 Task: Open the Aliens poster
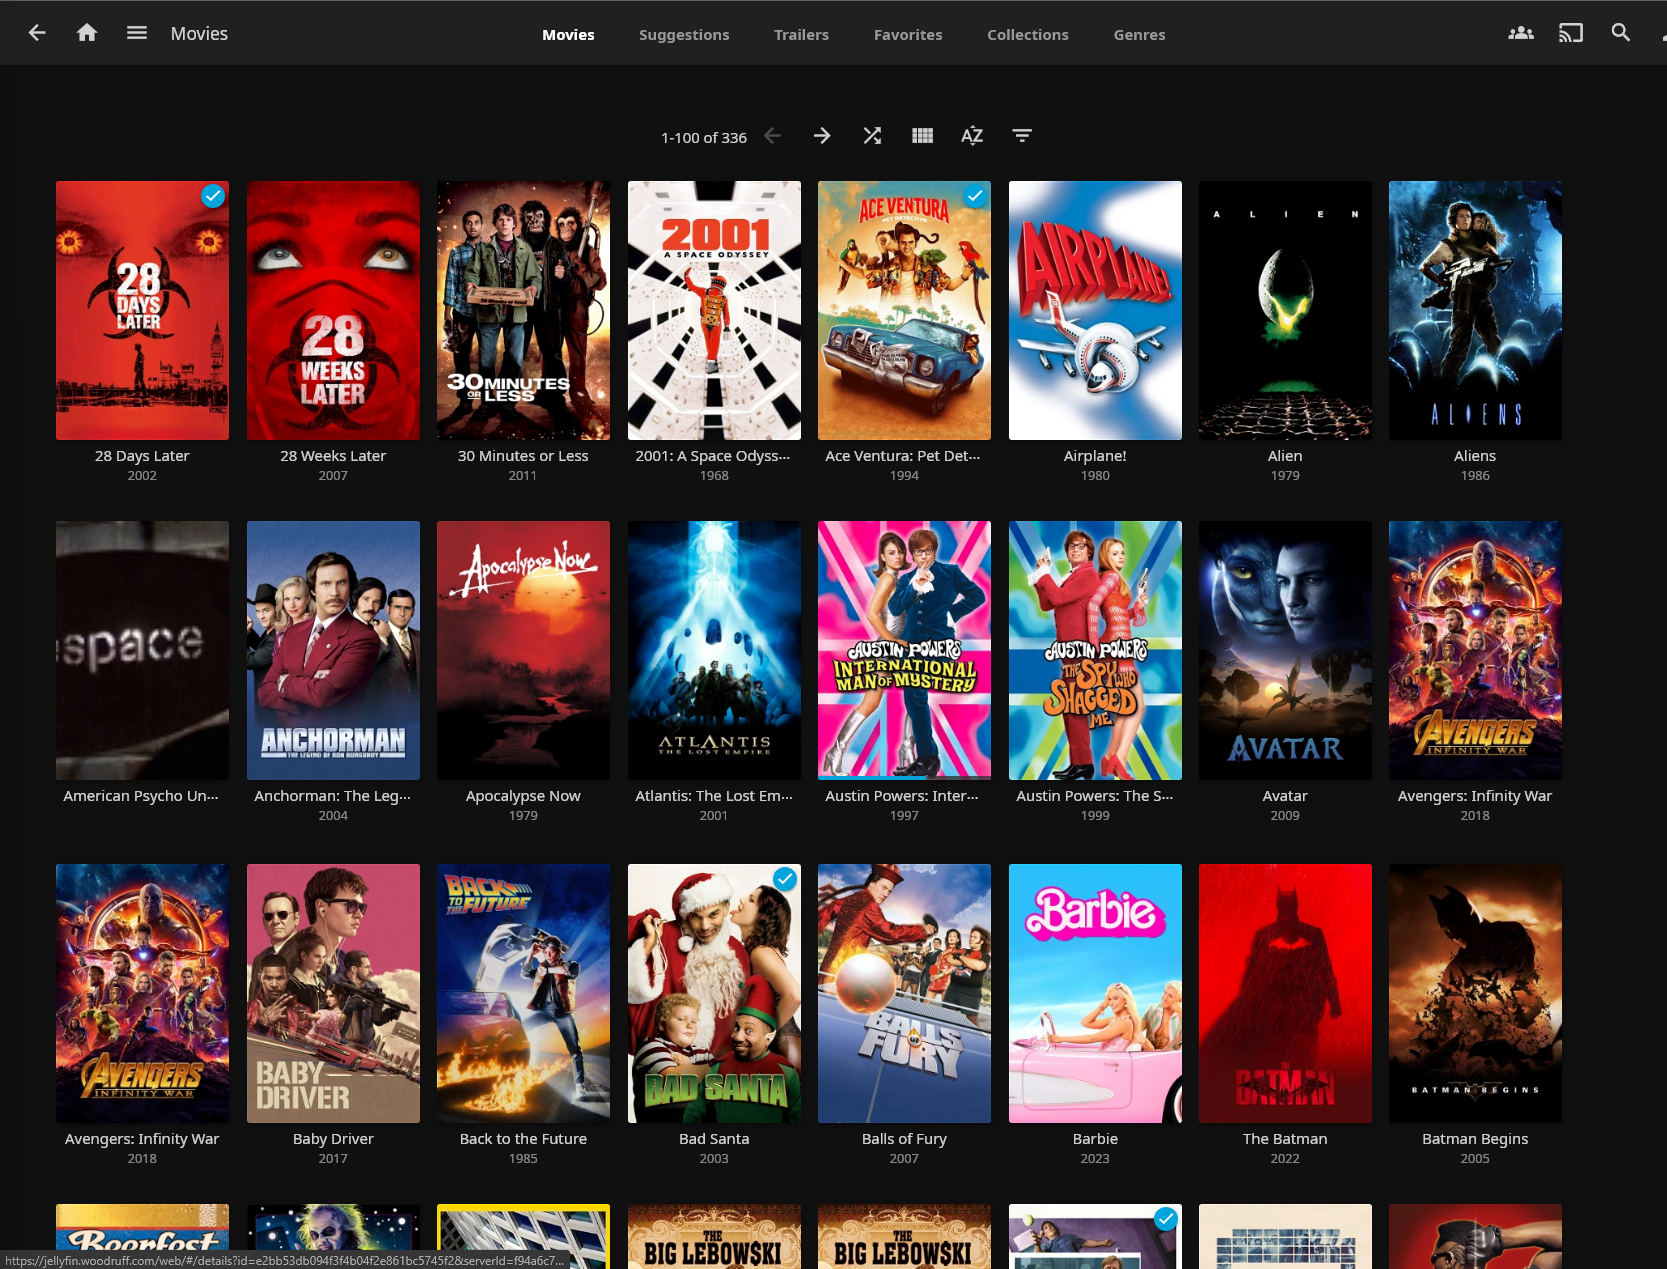(x=1475, y=310)
